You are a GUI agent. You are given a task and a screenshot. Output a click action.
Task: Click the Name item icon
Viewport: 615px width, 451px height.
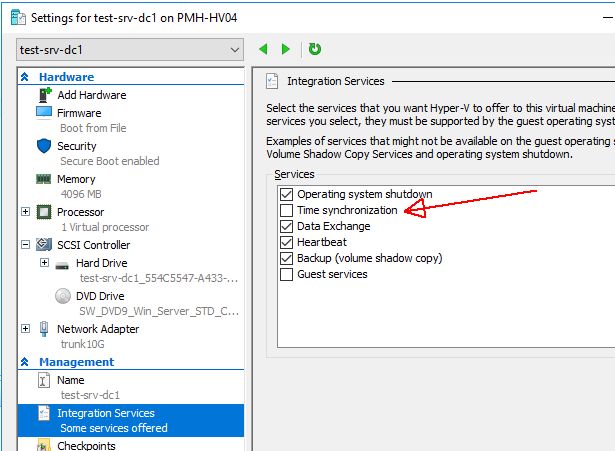(x=44, y=380)
